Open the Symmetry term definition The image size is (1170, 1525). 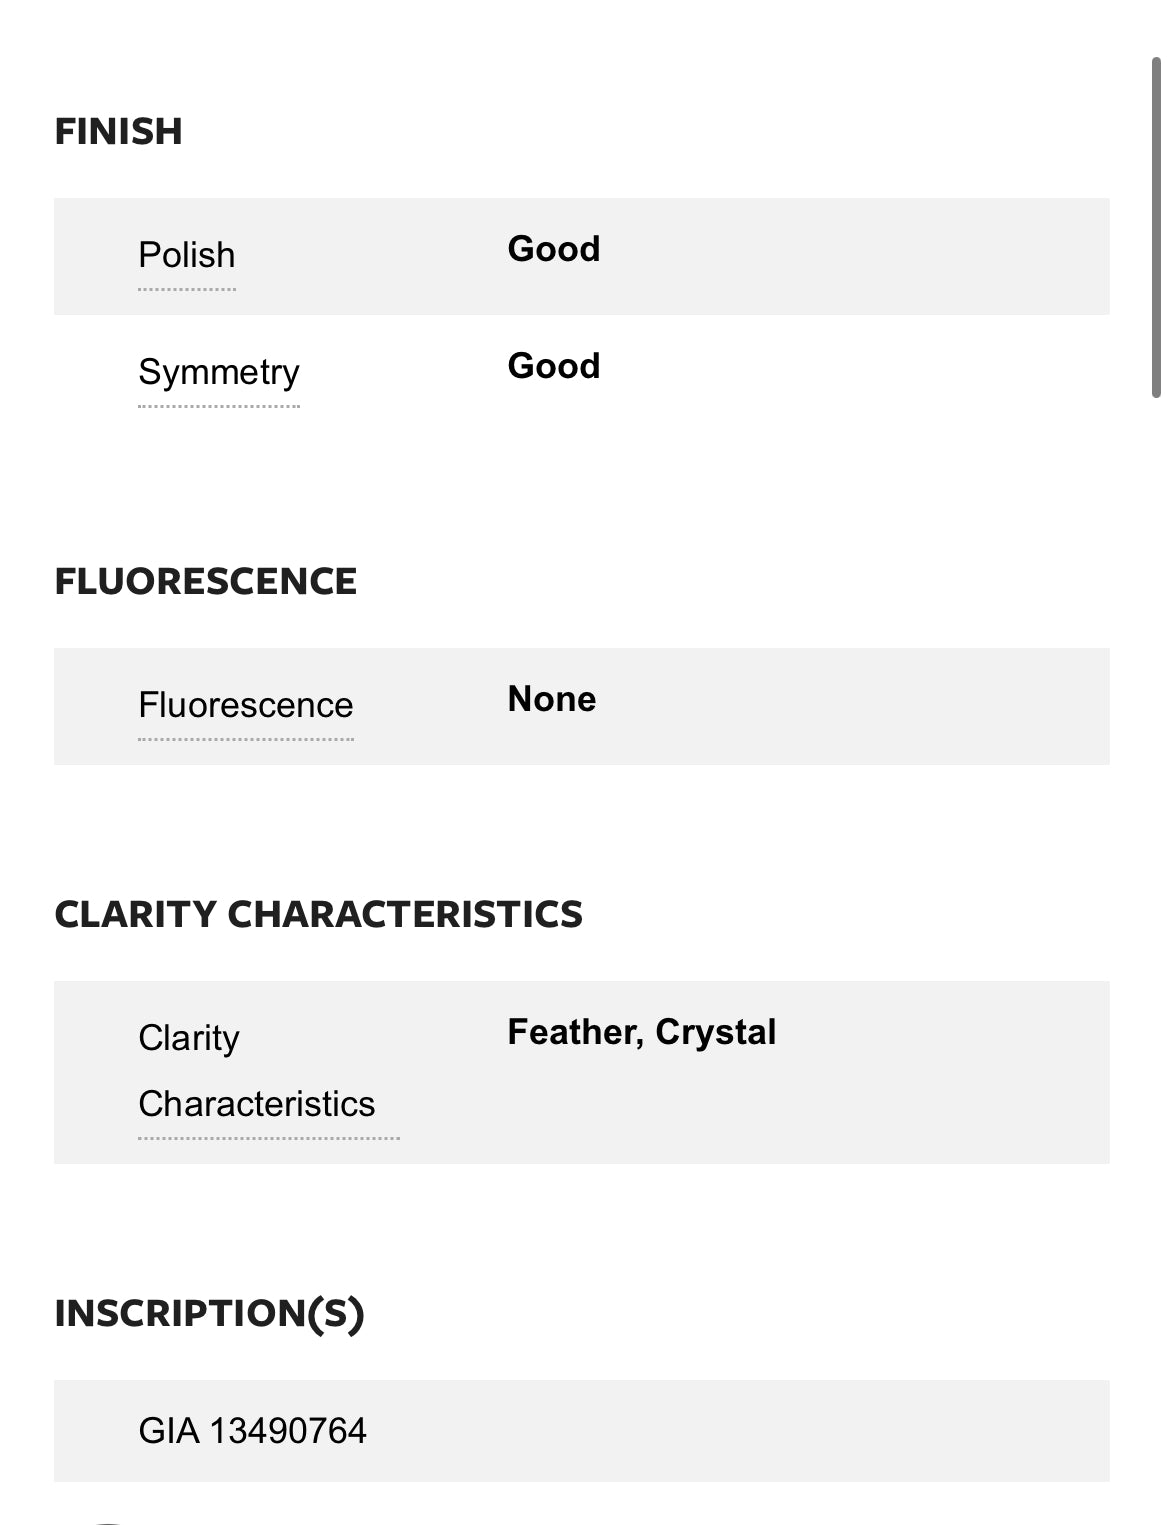219,372
